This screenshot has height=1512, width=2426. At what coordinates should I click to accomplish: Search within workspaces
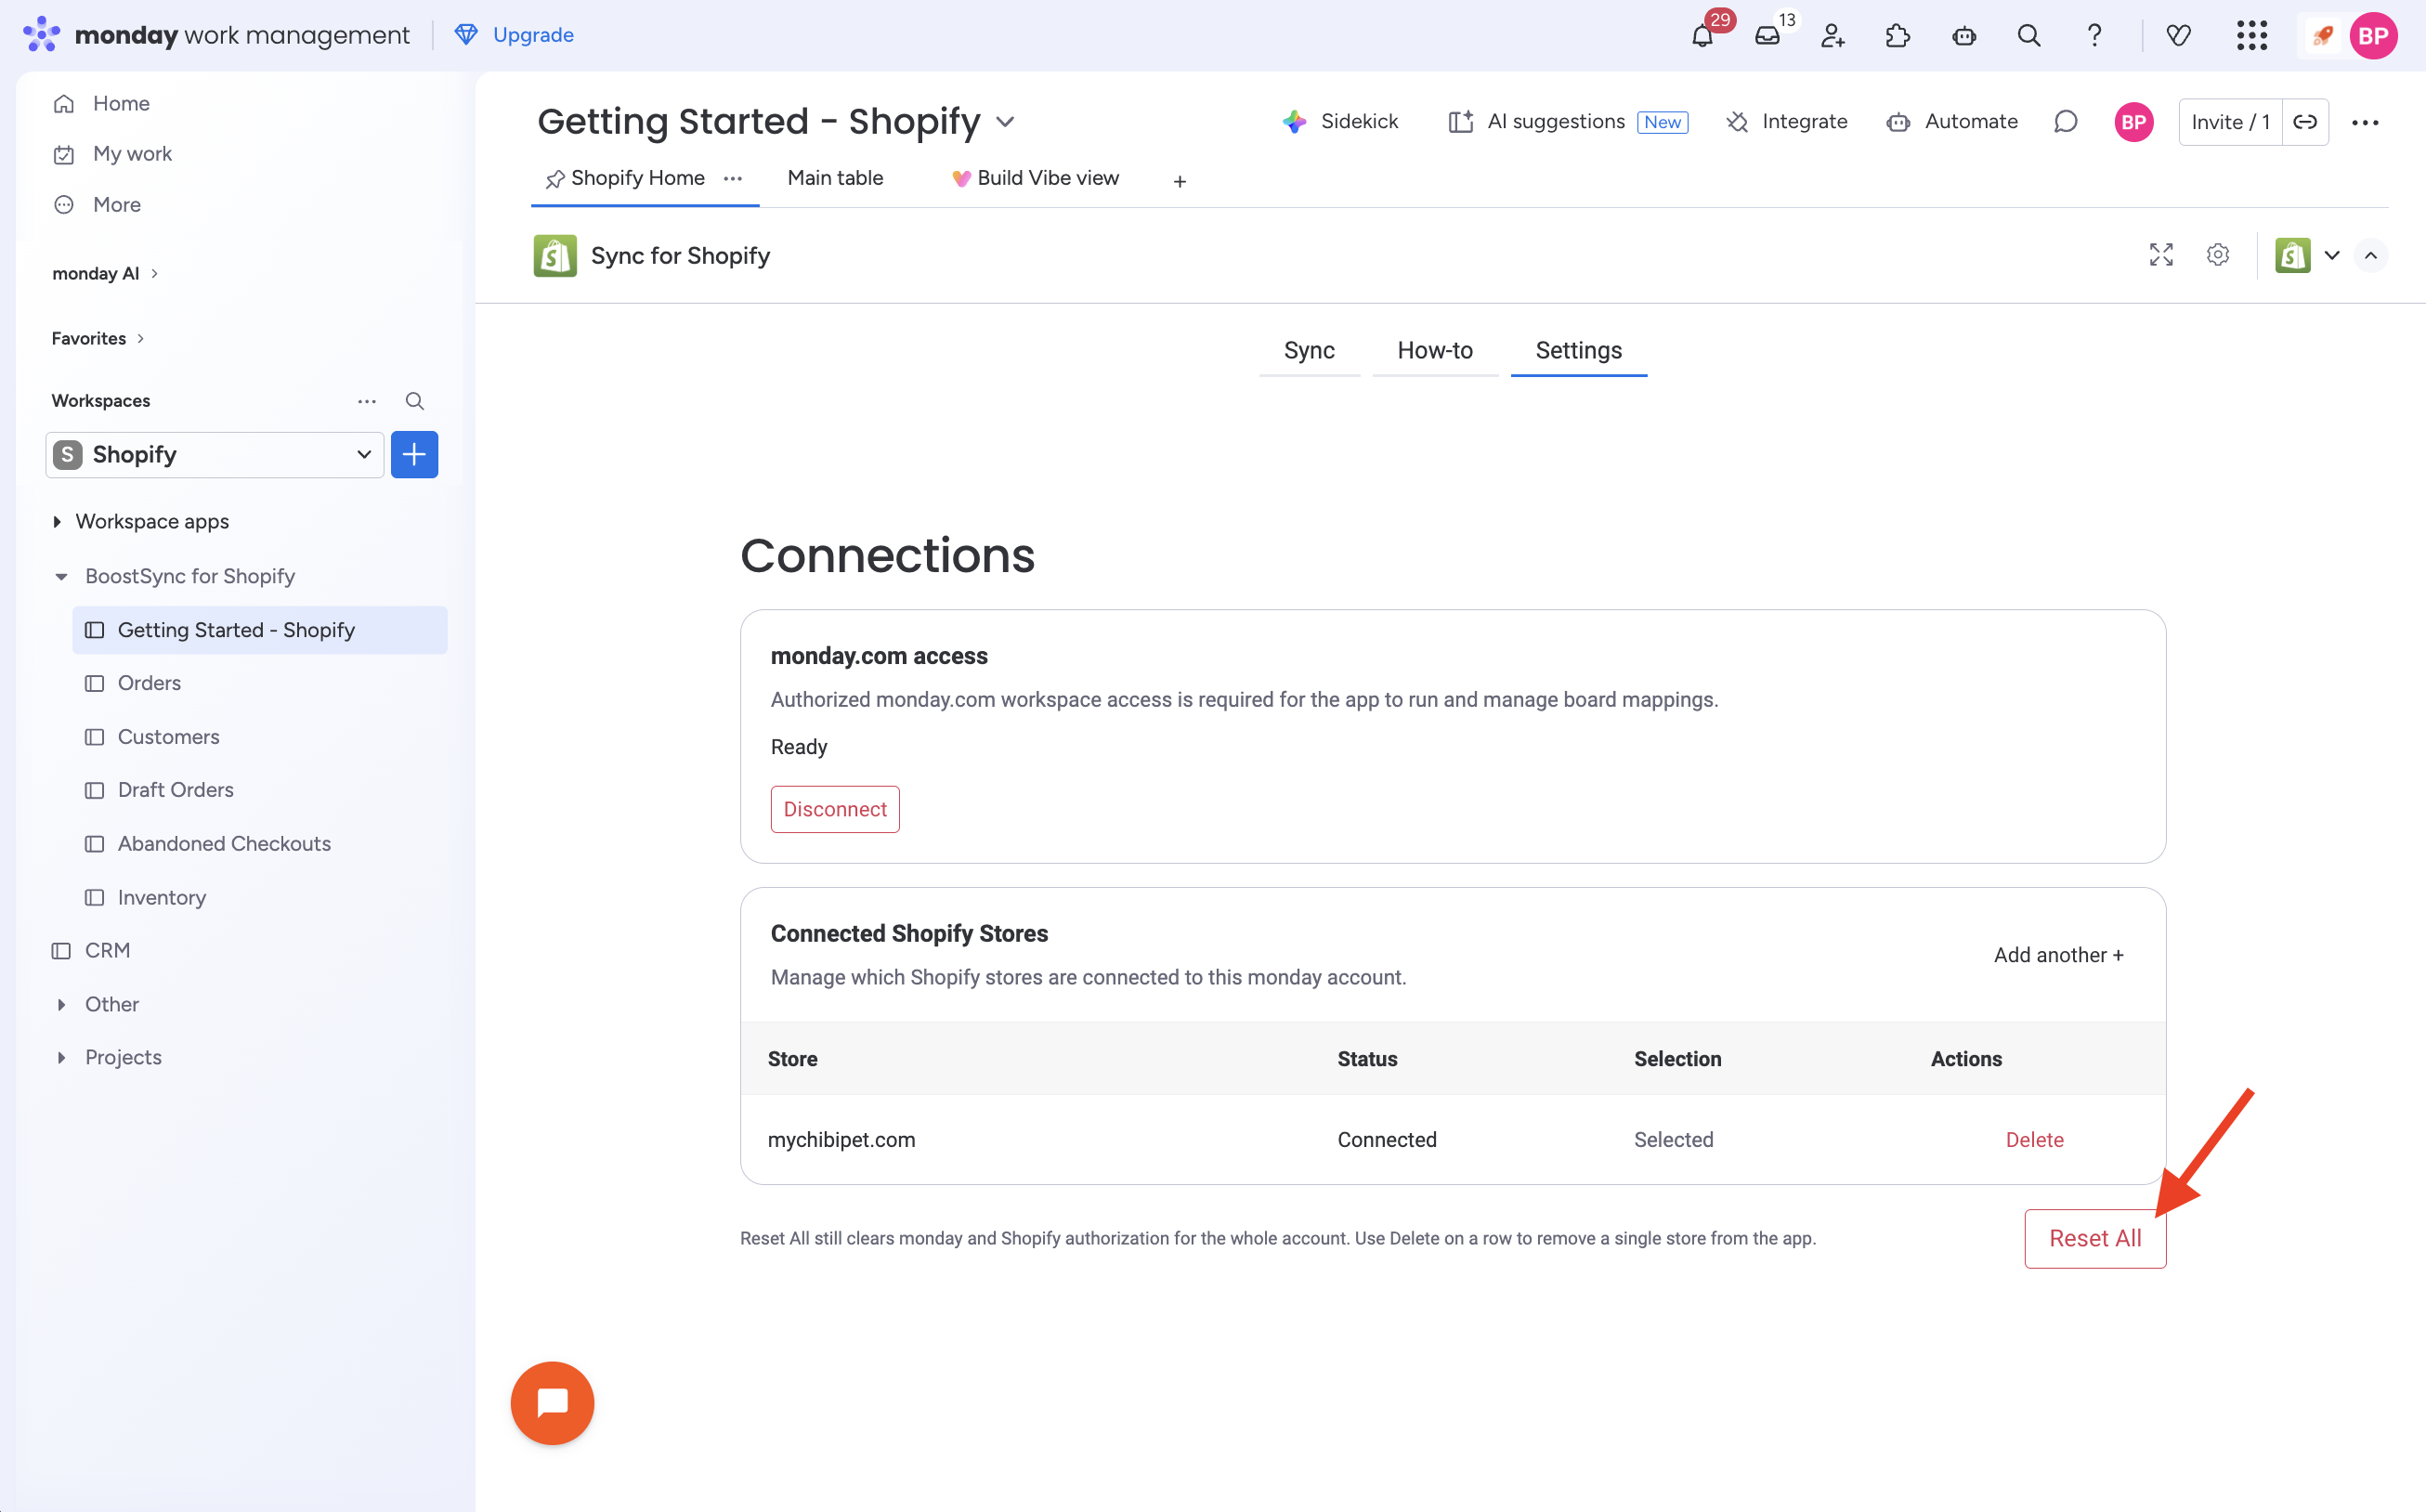click(x=414, y=401)
